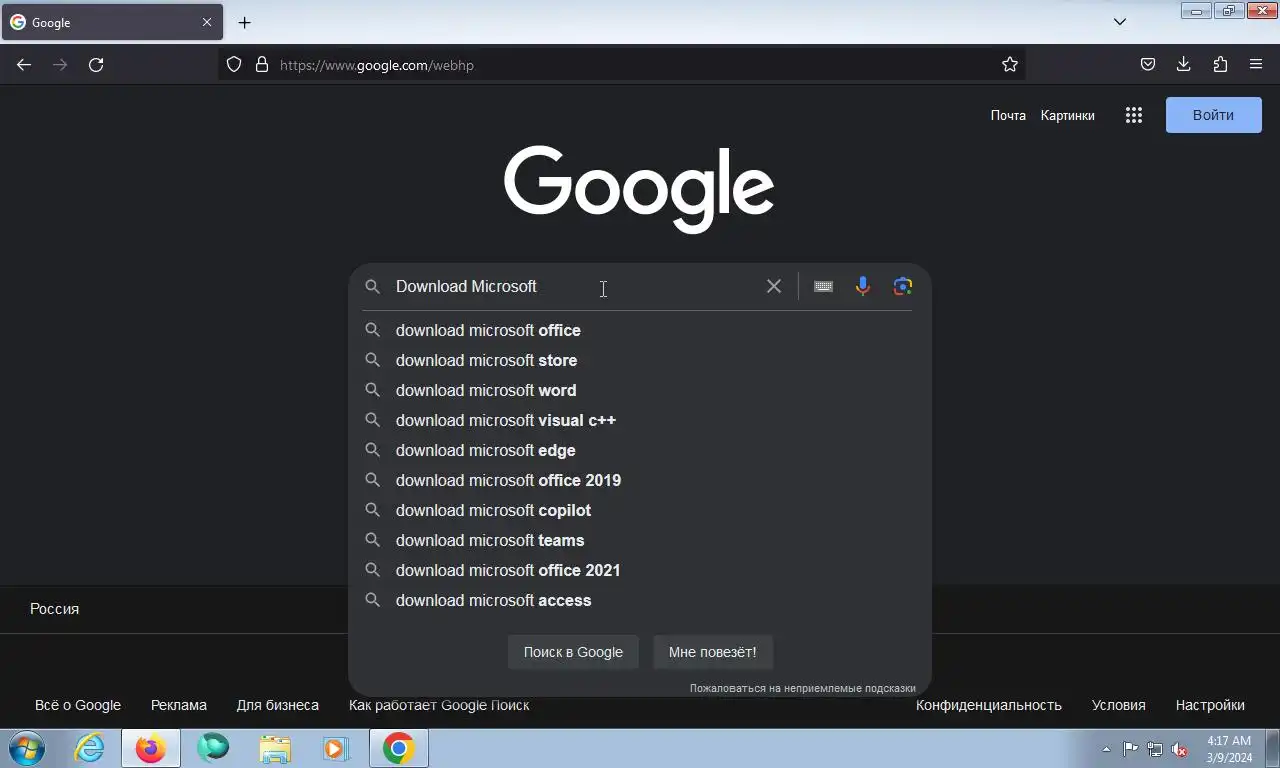The height and width of the screenshot is (768, 1280).
Task: Show hidden system tray icons arrow
Action: [1106, 749]
